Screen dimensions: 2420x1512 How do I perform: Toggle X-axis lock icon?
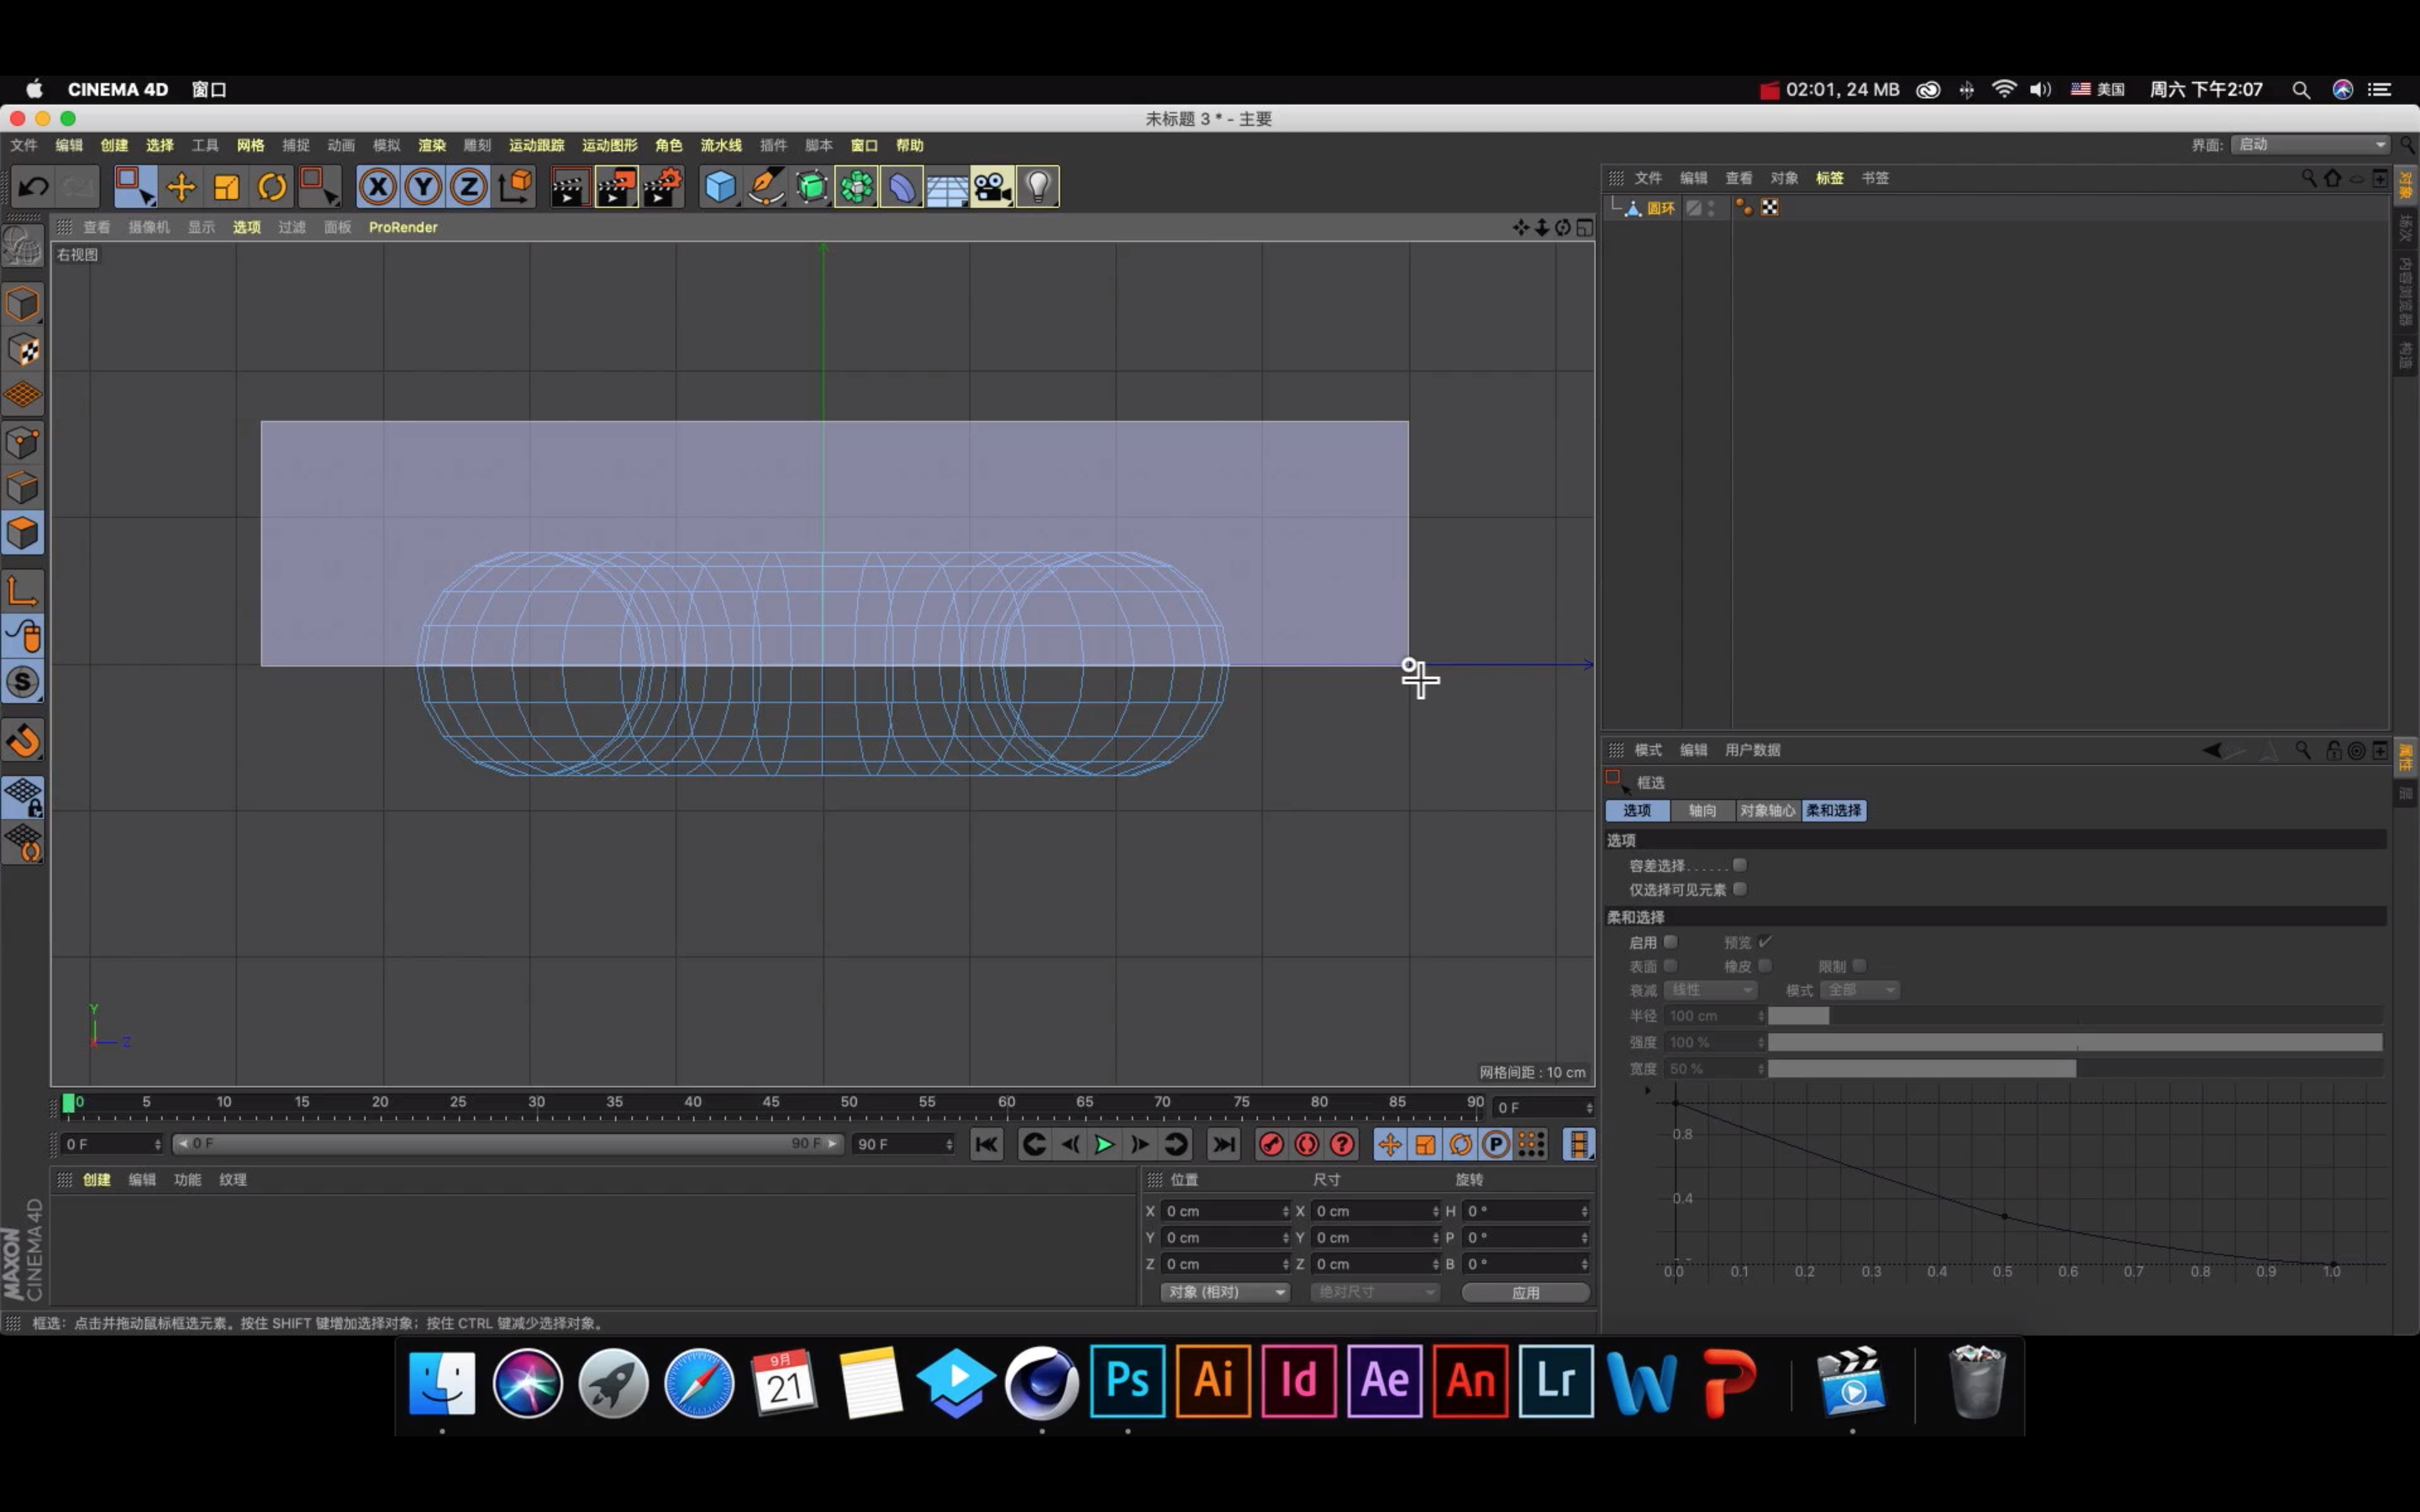pyautogui.click(x=377, y=187)
